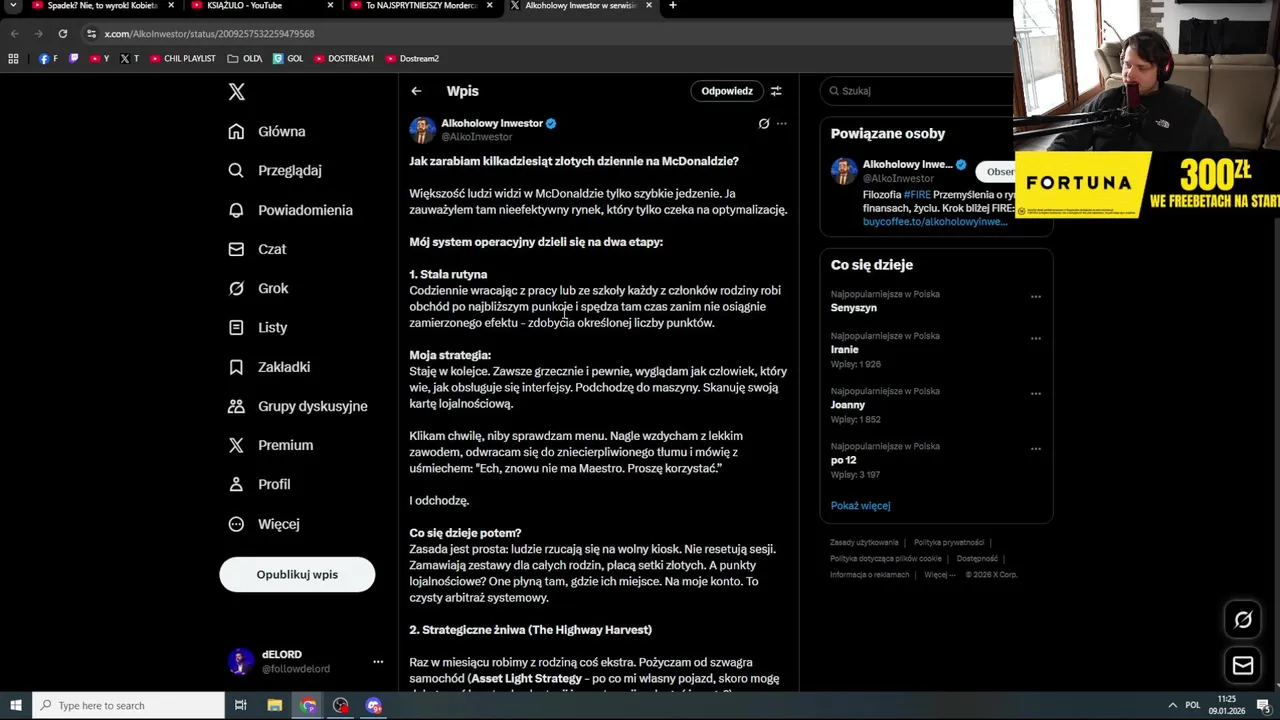Open more options for 'po 12' trend
Image resolution: width=1280 pixels, height=720 pixels.
click(1036, 449)
